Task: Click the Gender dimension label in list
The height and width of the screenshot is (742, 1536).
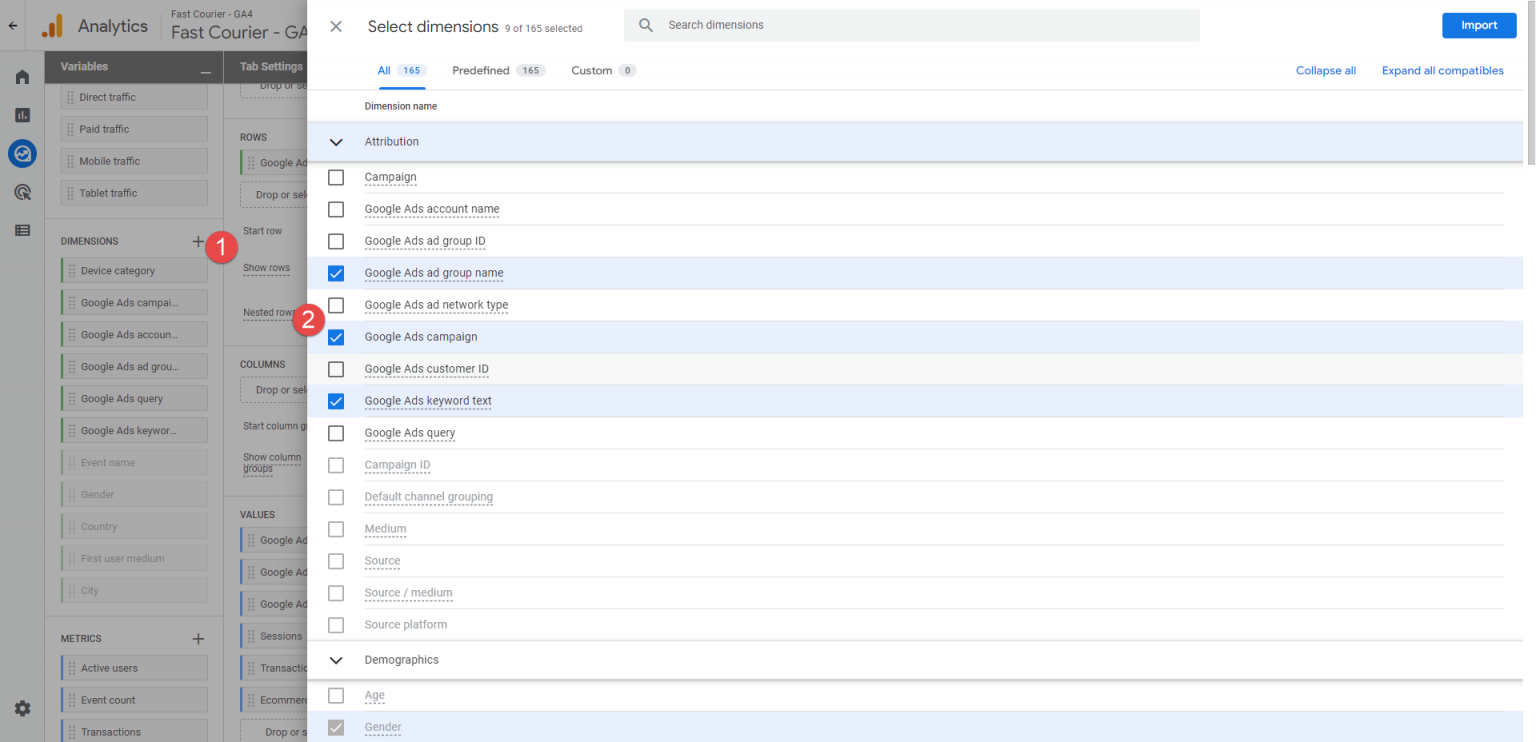Action: [x=383, y=727]
